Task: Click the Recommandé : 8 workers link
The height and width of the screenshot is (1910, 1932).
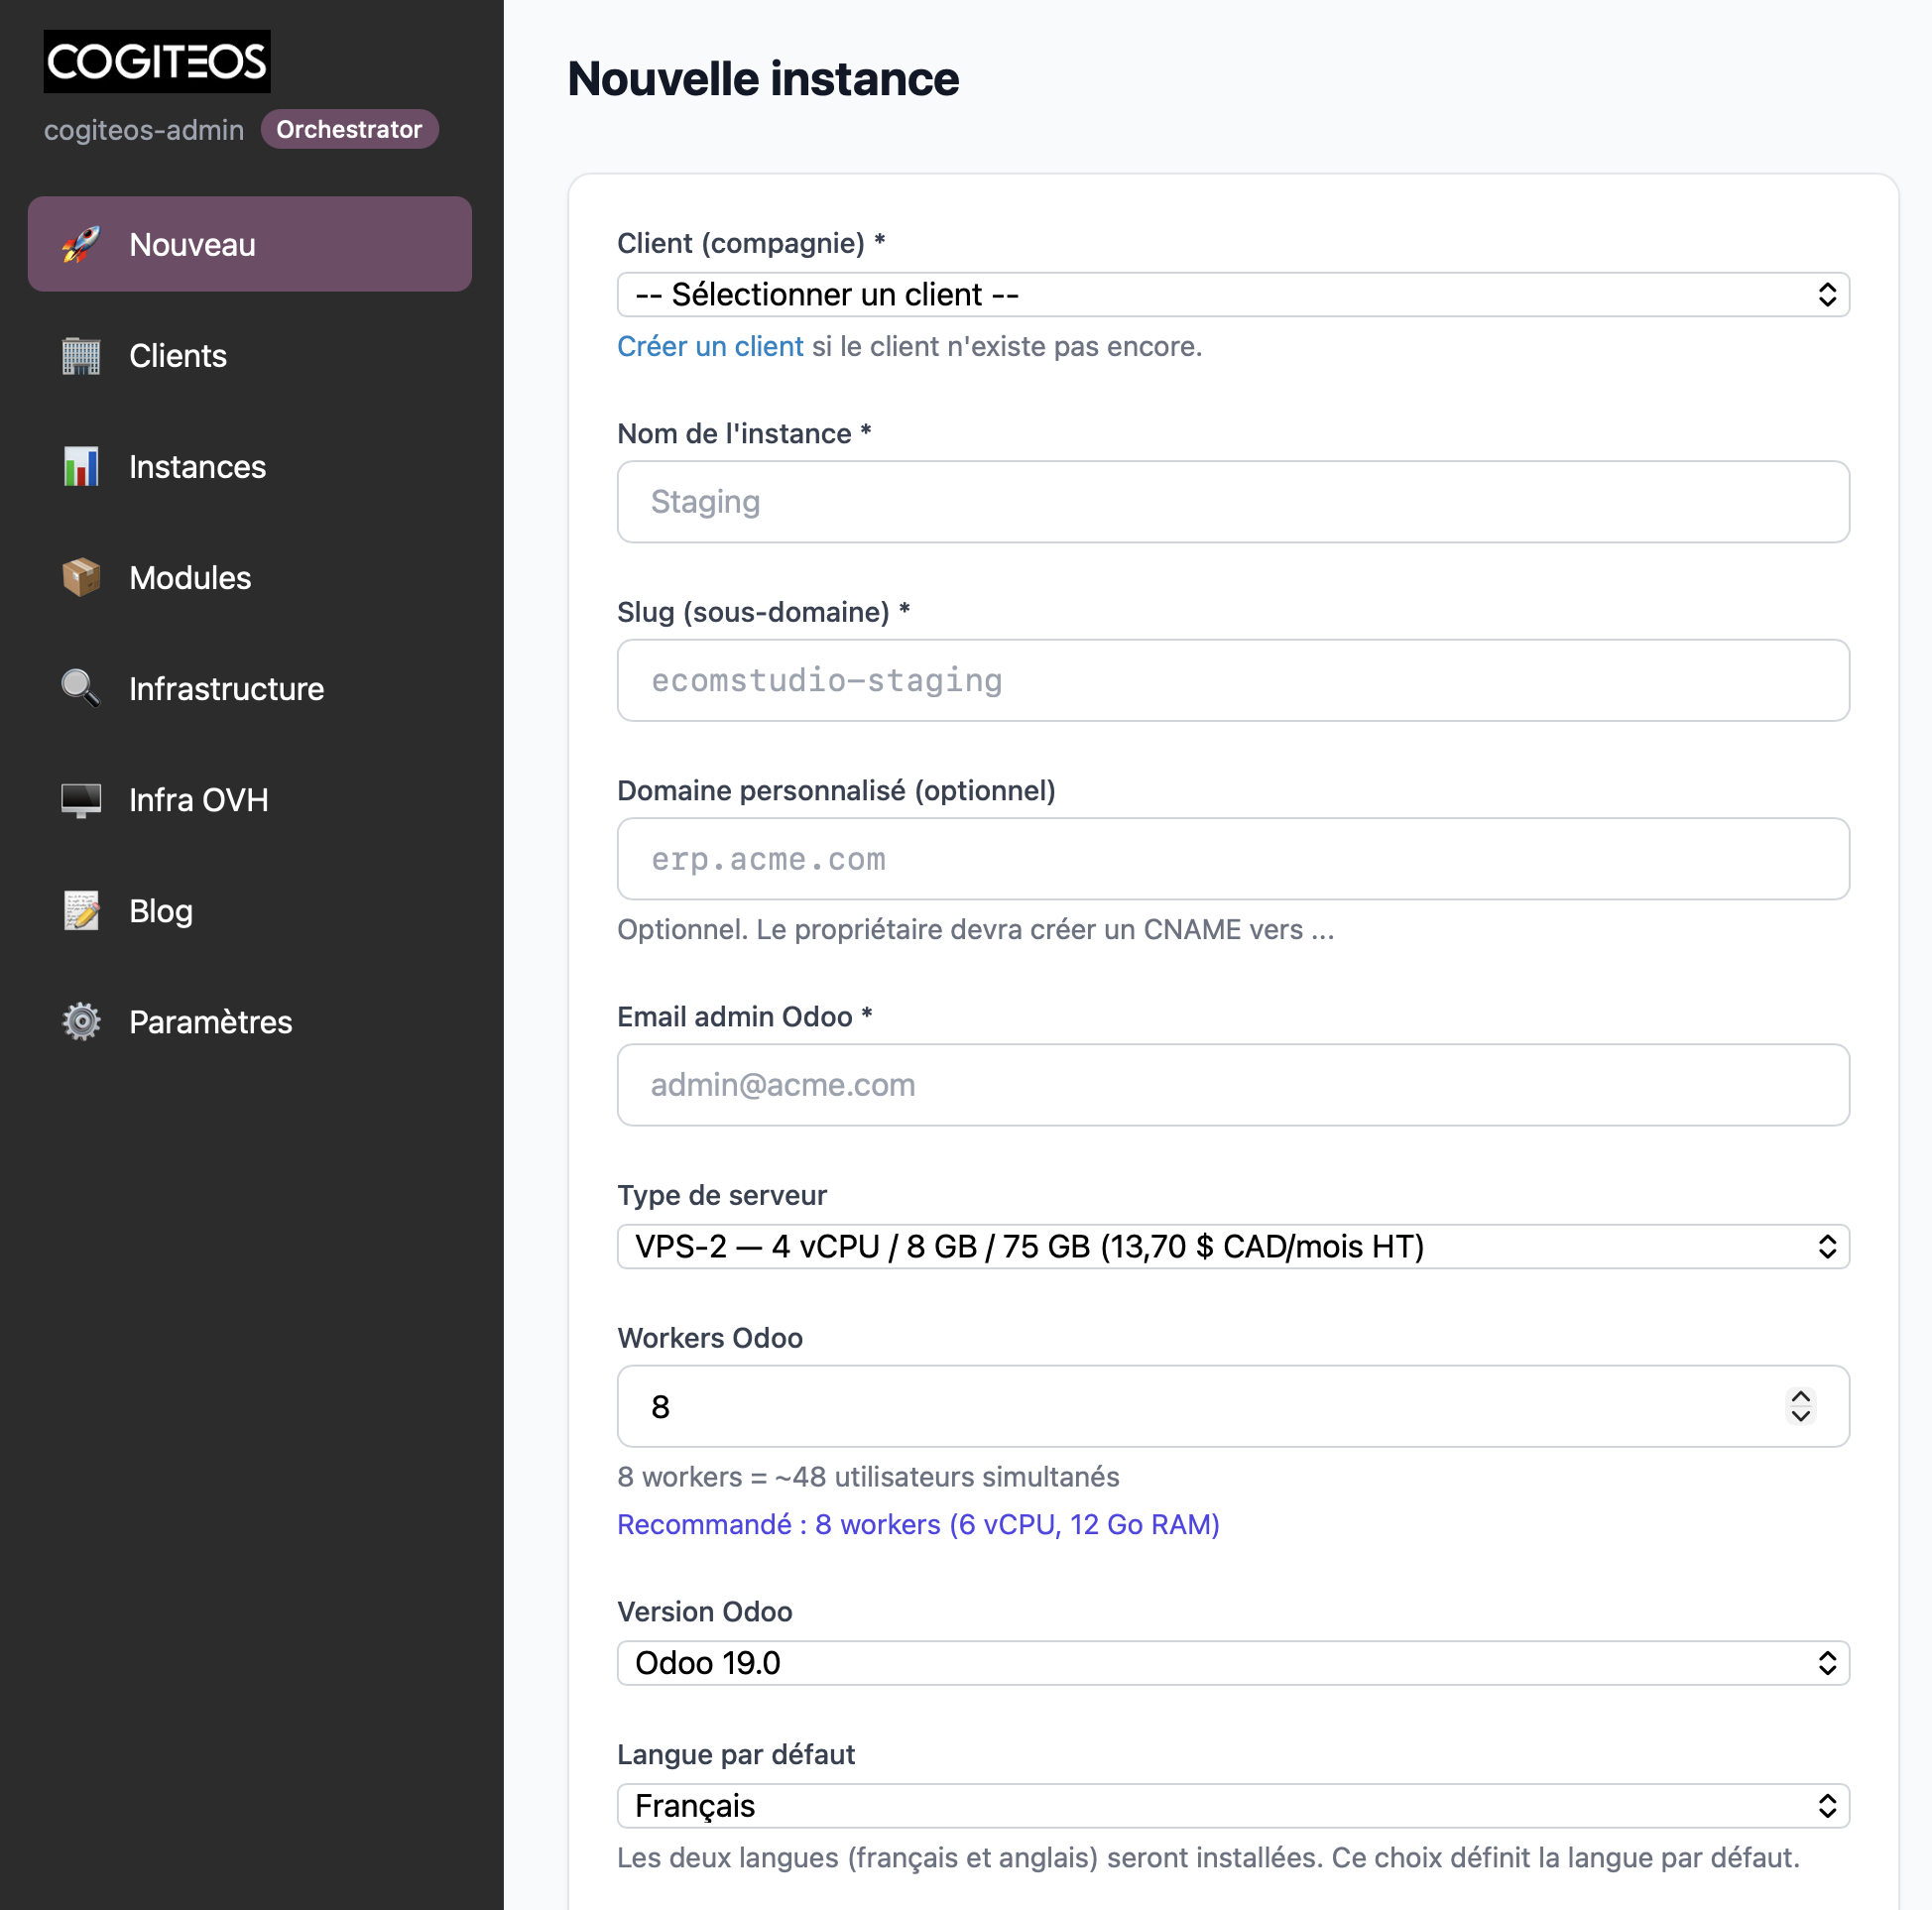Action: point(918,1523)
